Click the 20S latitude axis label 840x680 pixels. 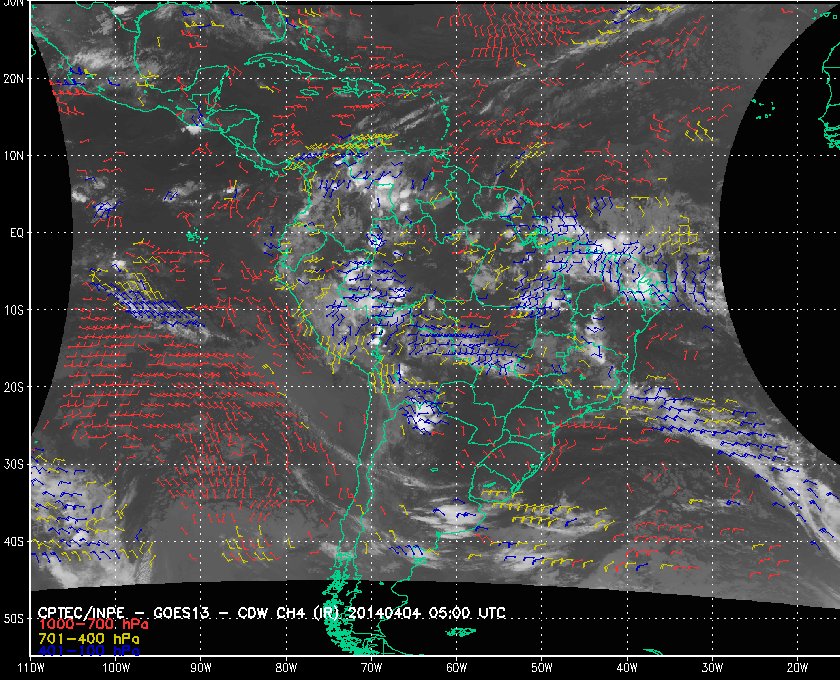pos(13,387)
